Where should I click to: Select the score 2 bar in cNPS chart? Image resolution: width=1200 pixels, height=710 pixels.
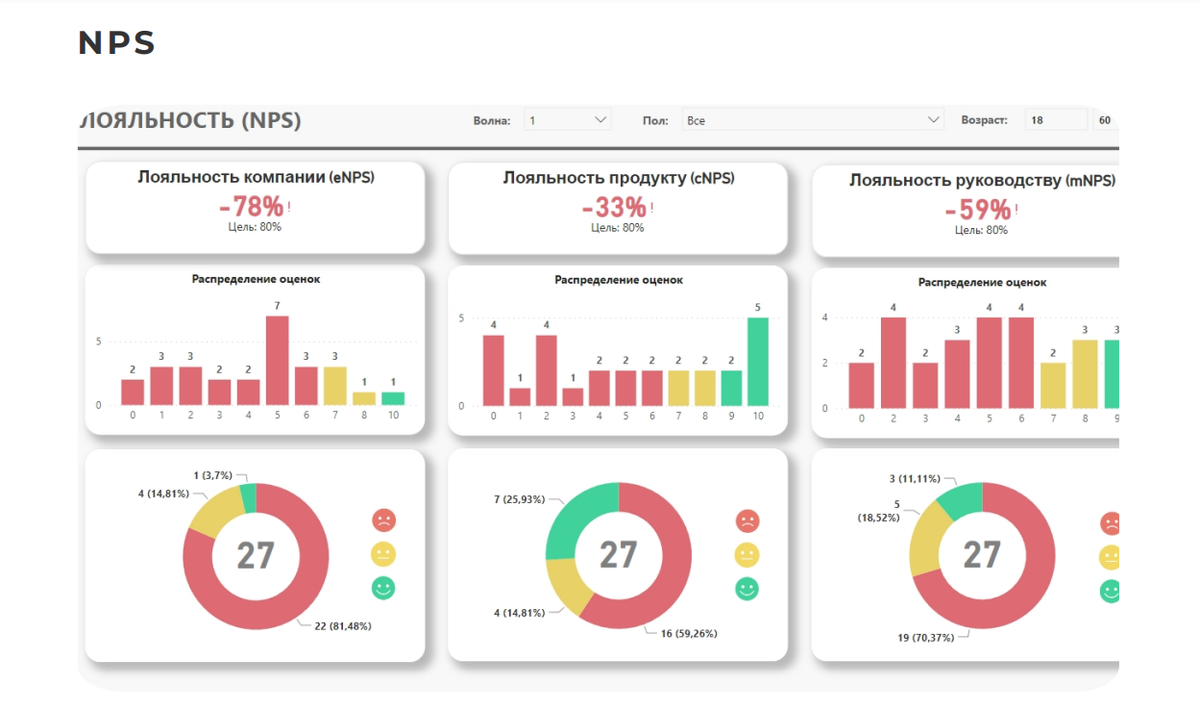tap(546, 370)
